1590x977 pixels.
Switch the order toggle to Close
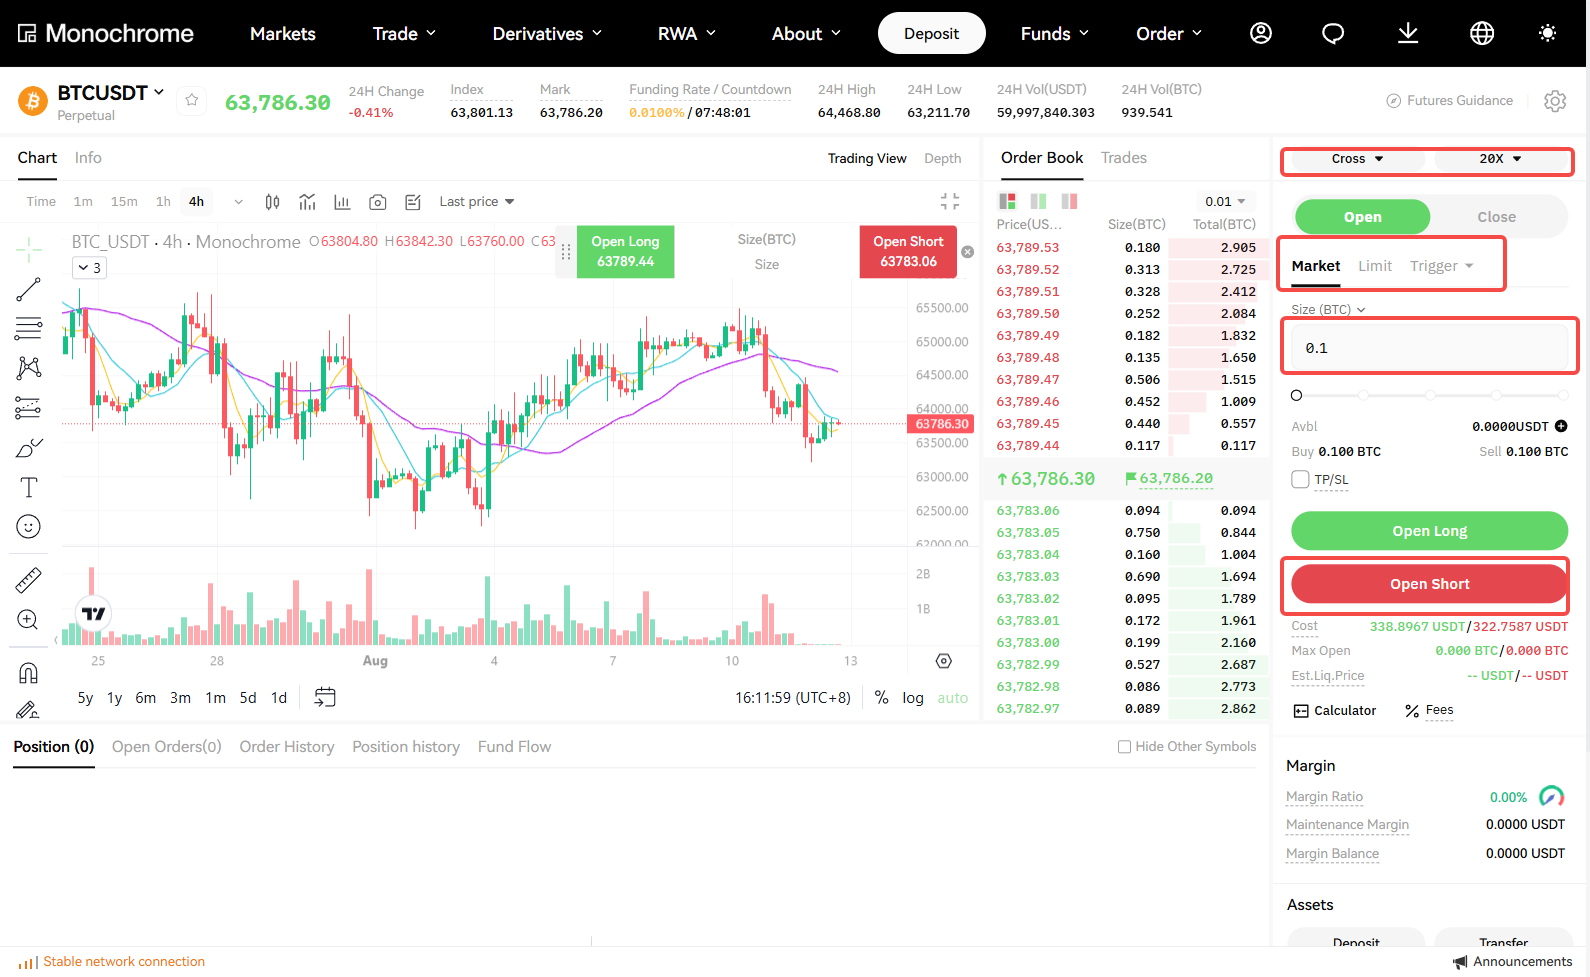tap(1496, 217)
